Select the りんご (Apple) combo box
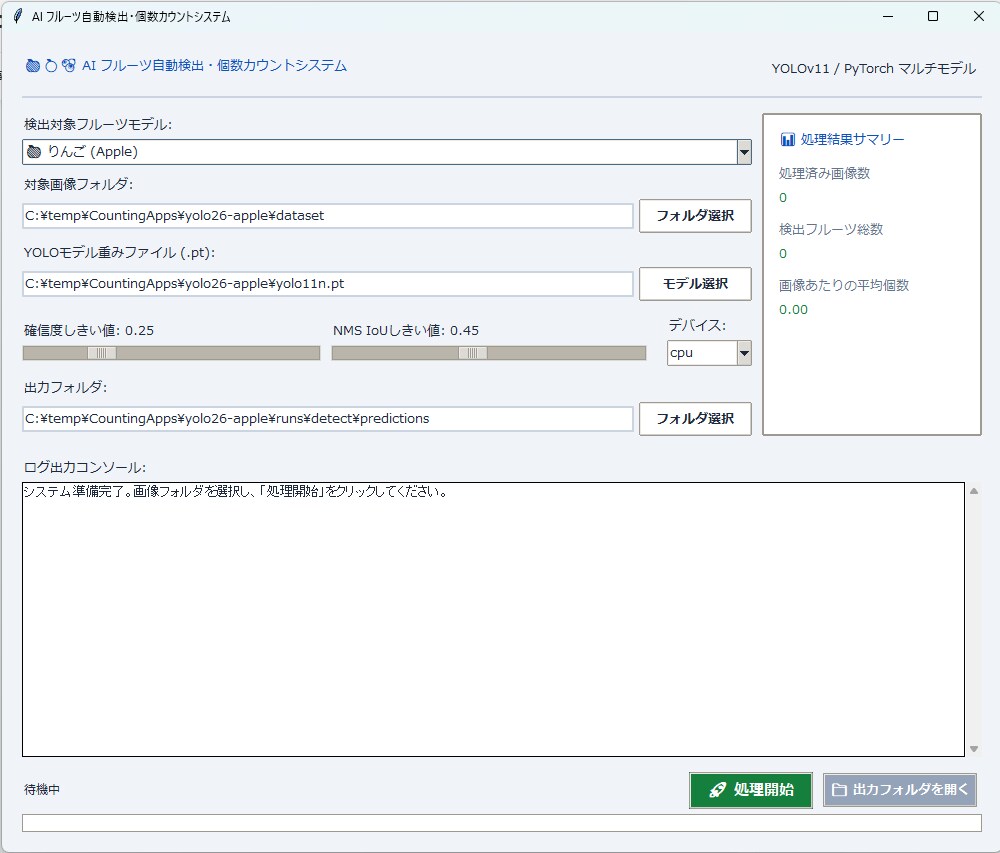Screen dimensions: 1000x853 pyautogui.click(x=387, y=152)
